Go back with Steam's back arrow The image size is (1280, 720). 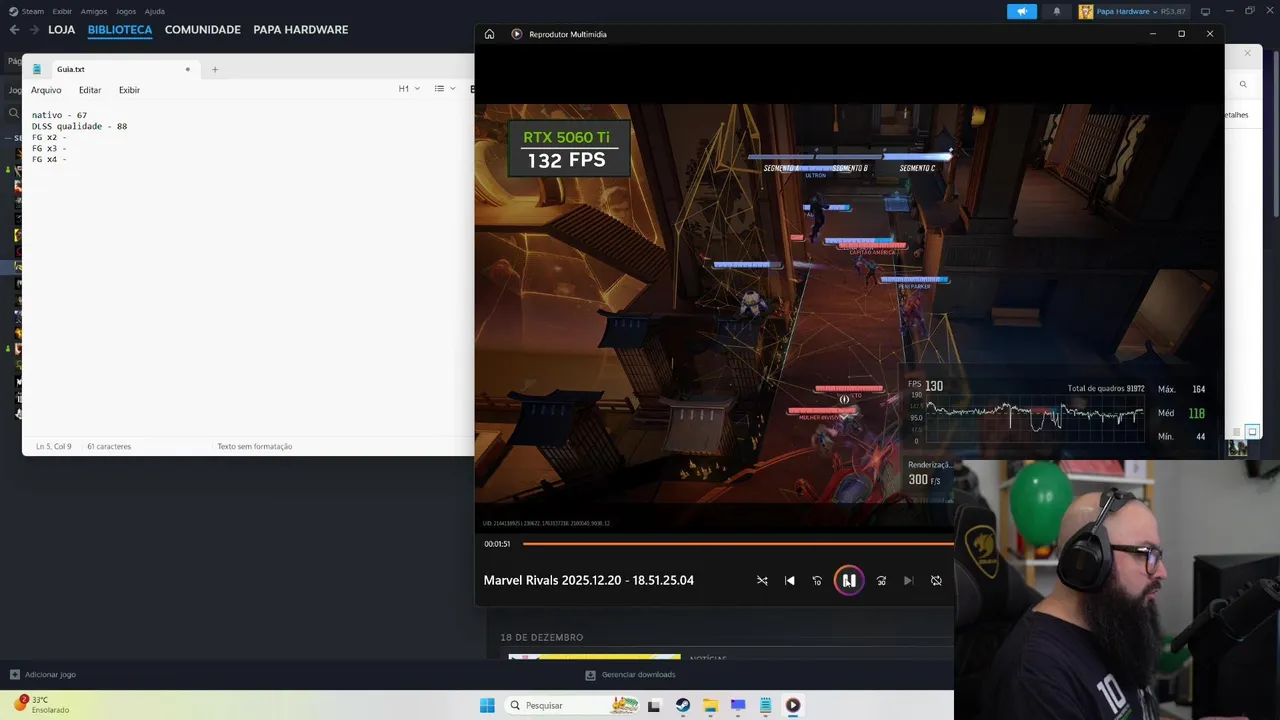tap(14, 30)
